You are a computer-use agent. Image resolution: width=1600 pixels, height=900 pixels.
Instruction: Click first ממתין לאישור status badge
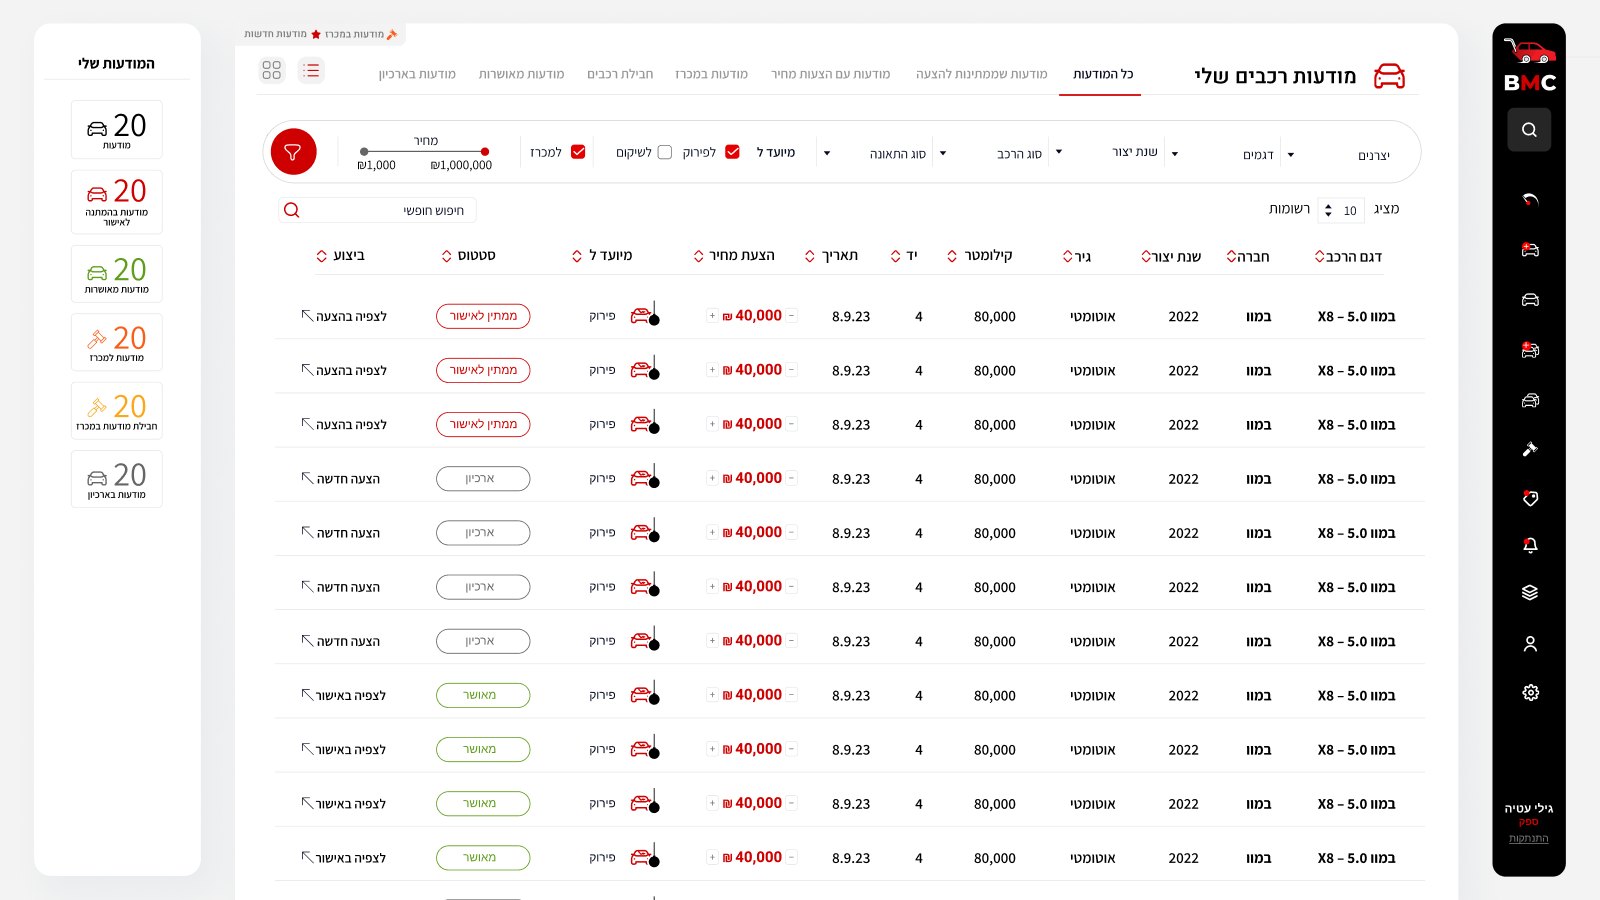pyautogui.click(x=483, y=316)
